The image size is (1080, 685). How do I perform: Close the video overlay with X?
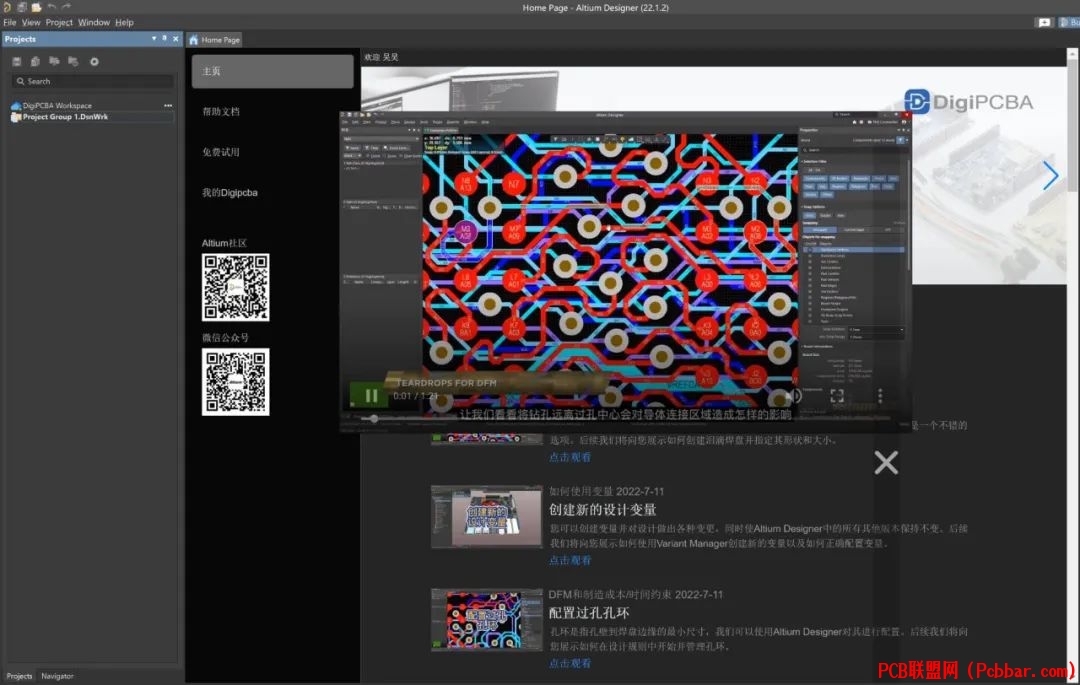click(886, 463)
